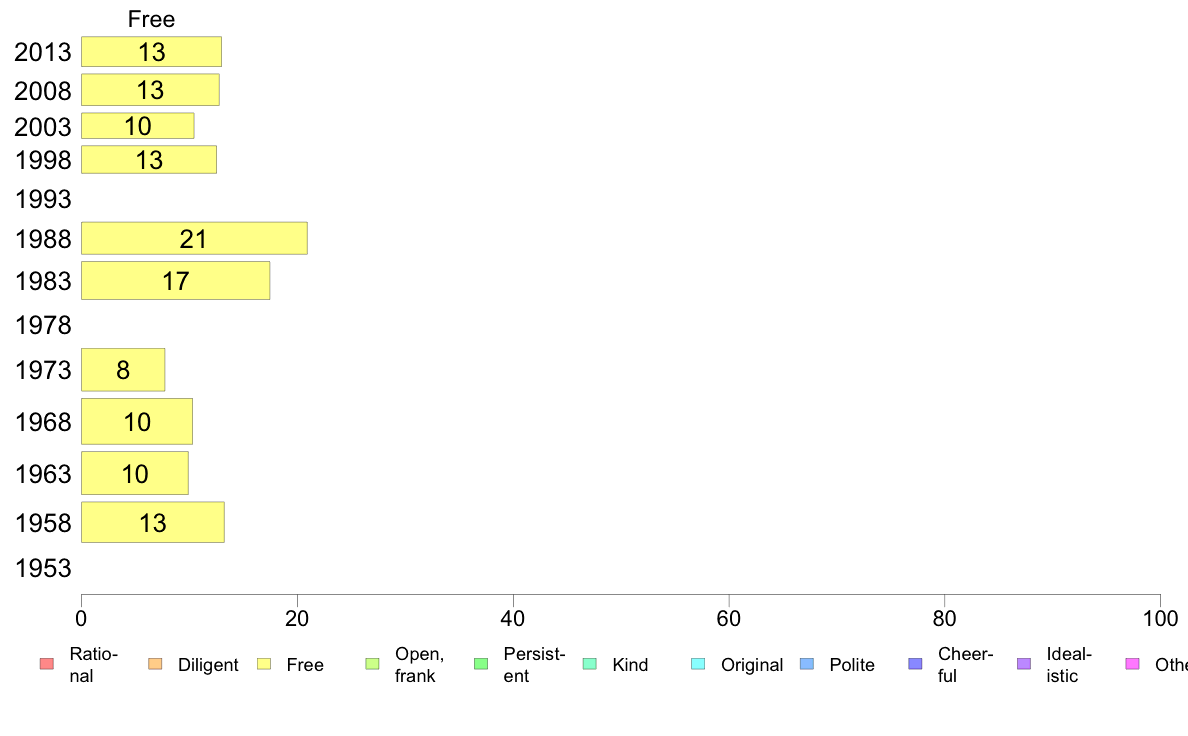Click the Rational legend color swatch
The image size is (1188, 736).
tap(47, 664)
